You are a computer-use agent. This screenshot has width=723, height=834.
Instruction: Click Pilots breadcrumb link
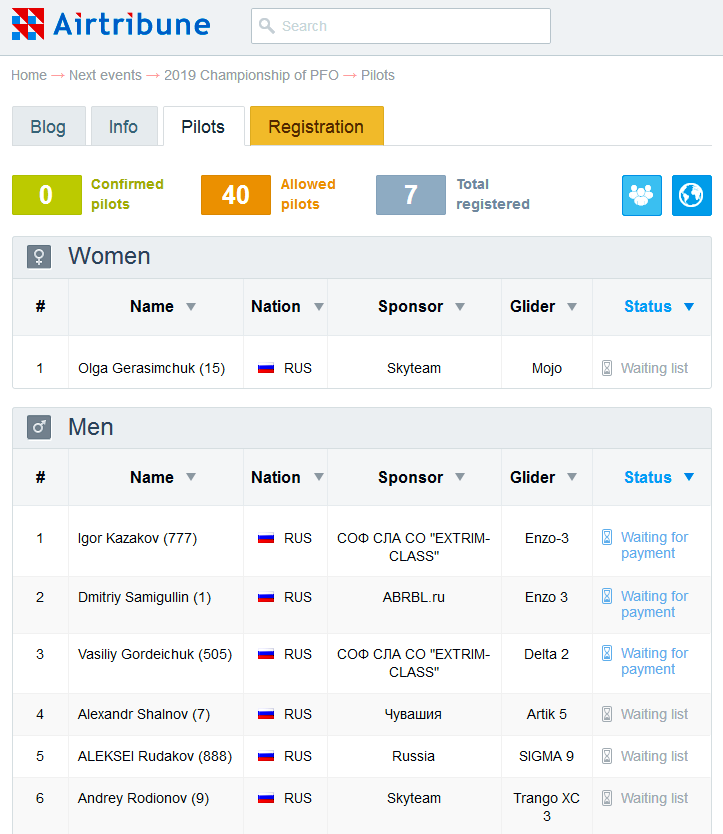pos(378,75)
